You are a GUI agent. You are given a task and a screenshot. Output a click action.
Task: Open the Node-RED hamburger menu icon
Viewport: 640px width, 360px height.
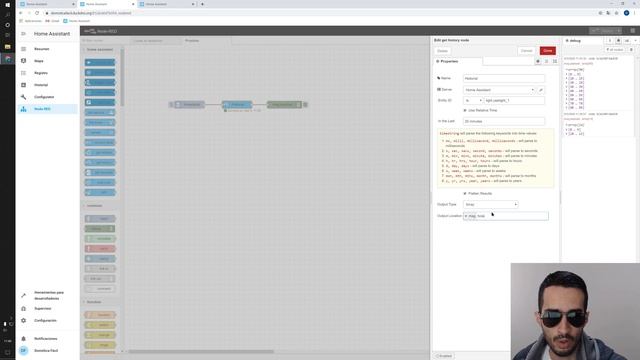pyautogui.click(x=633, y=31)
